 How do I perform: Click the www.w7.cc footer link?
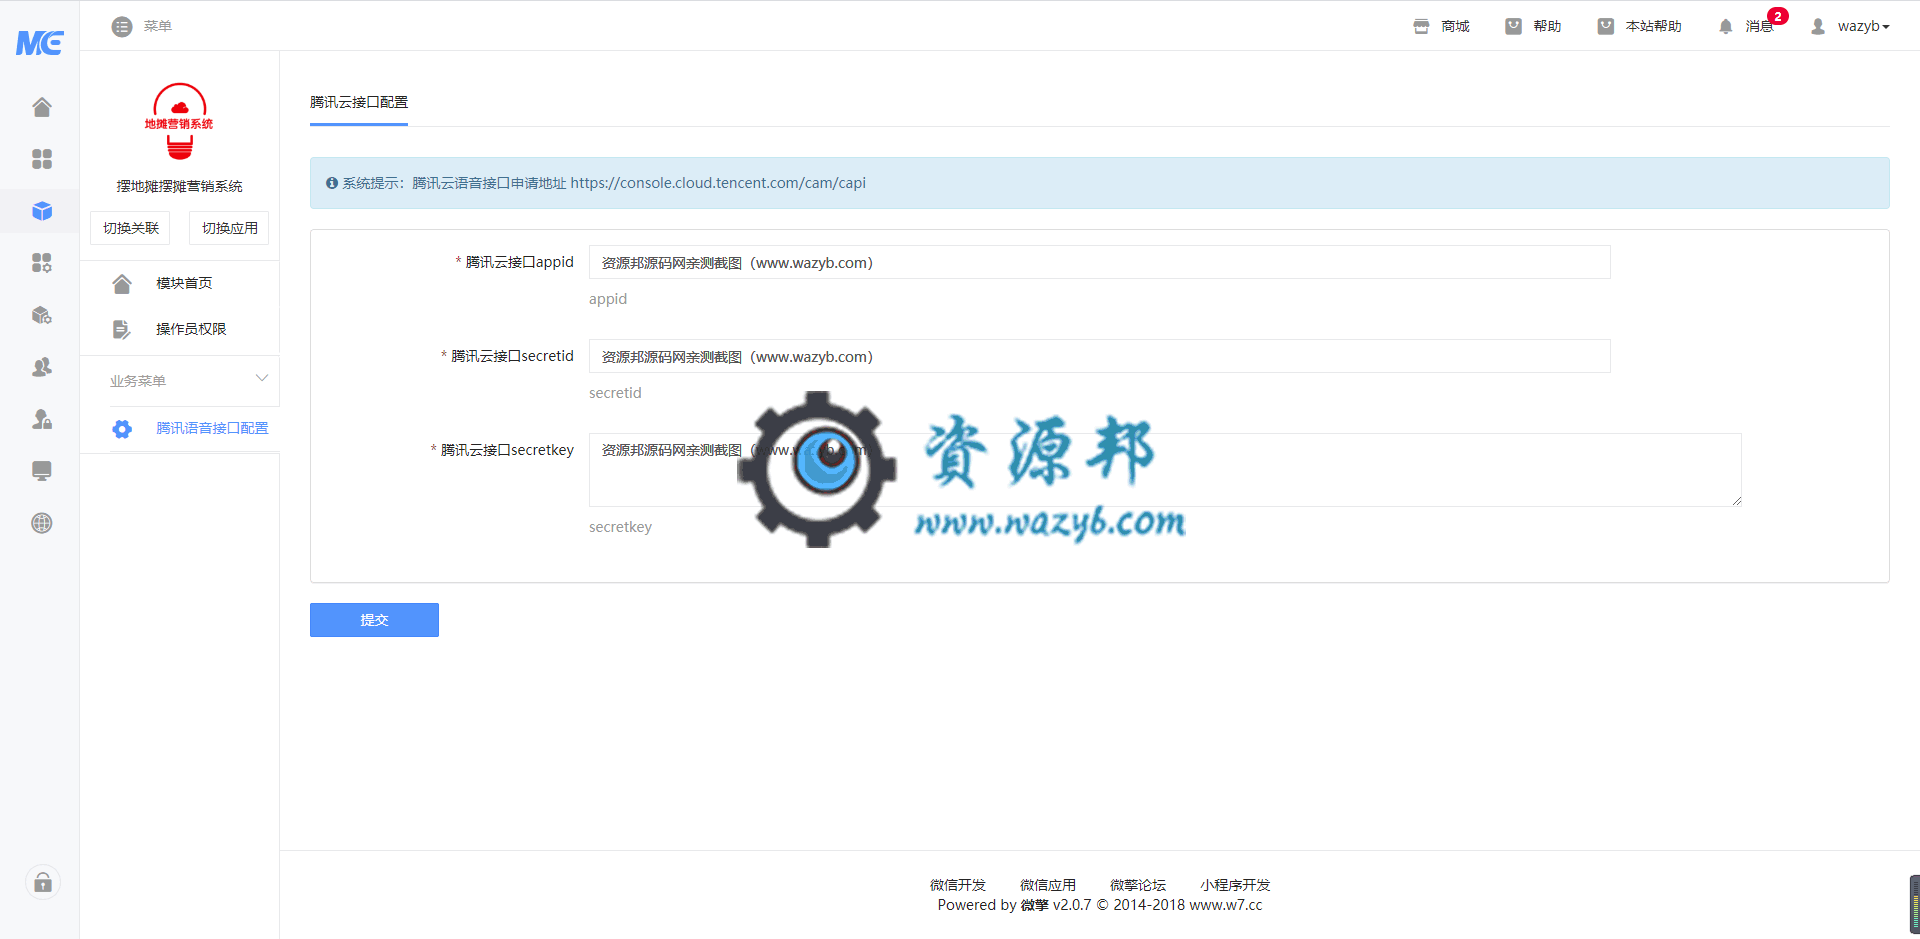[1225, 905]
